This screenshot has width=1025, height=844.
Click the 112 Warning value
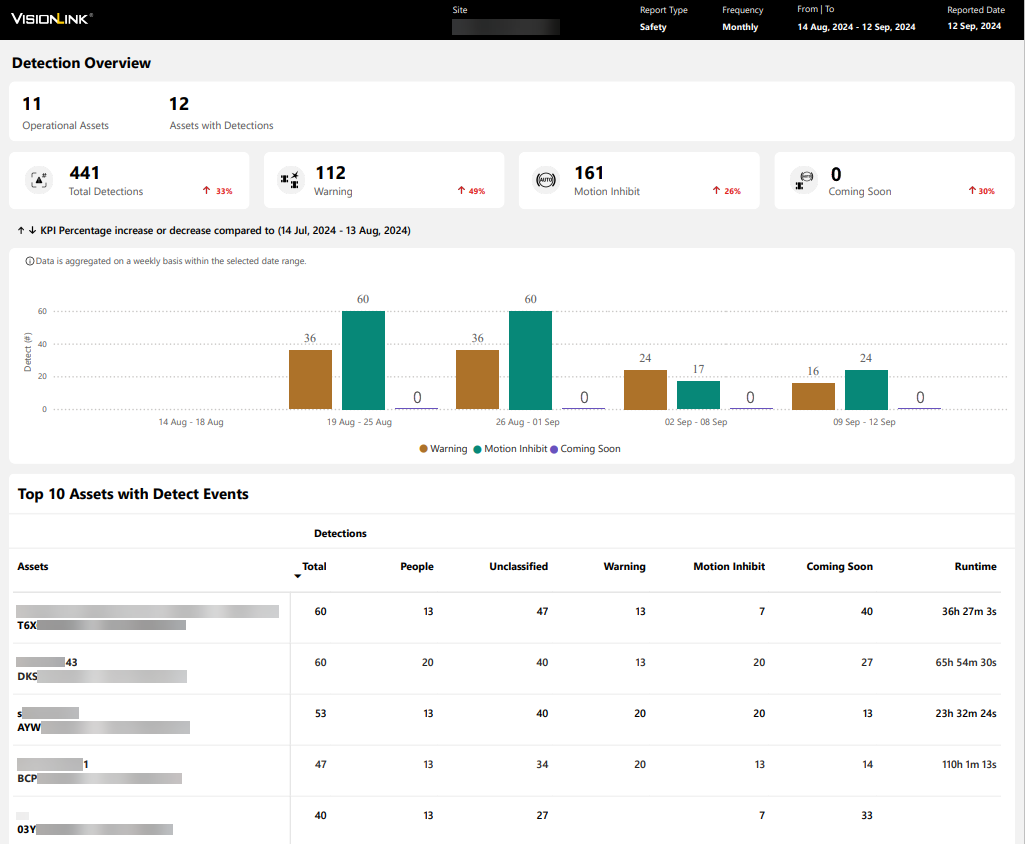330,173
